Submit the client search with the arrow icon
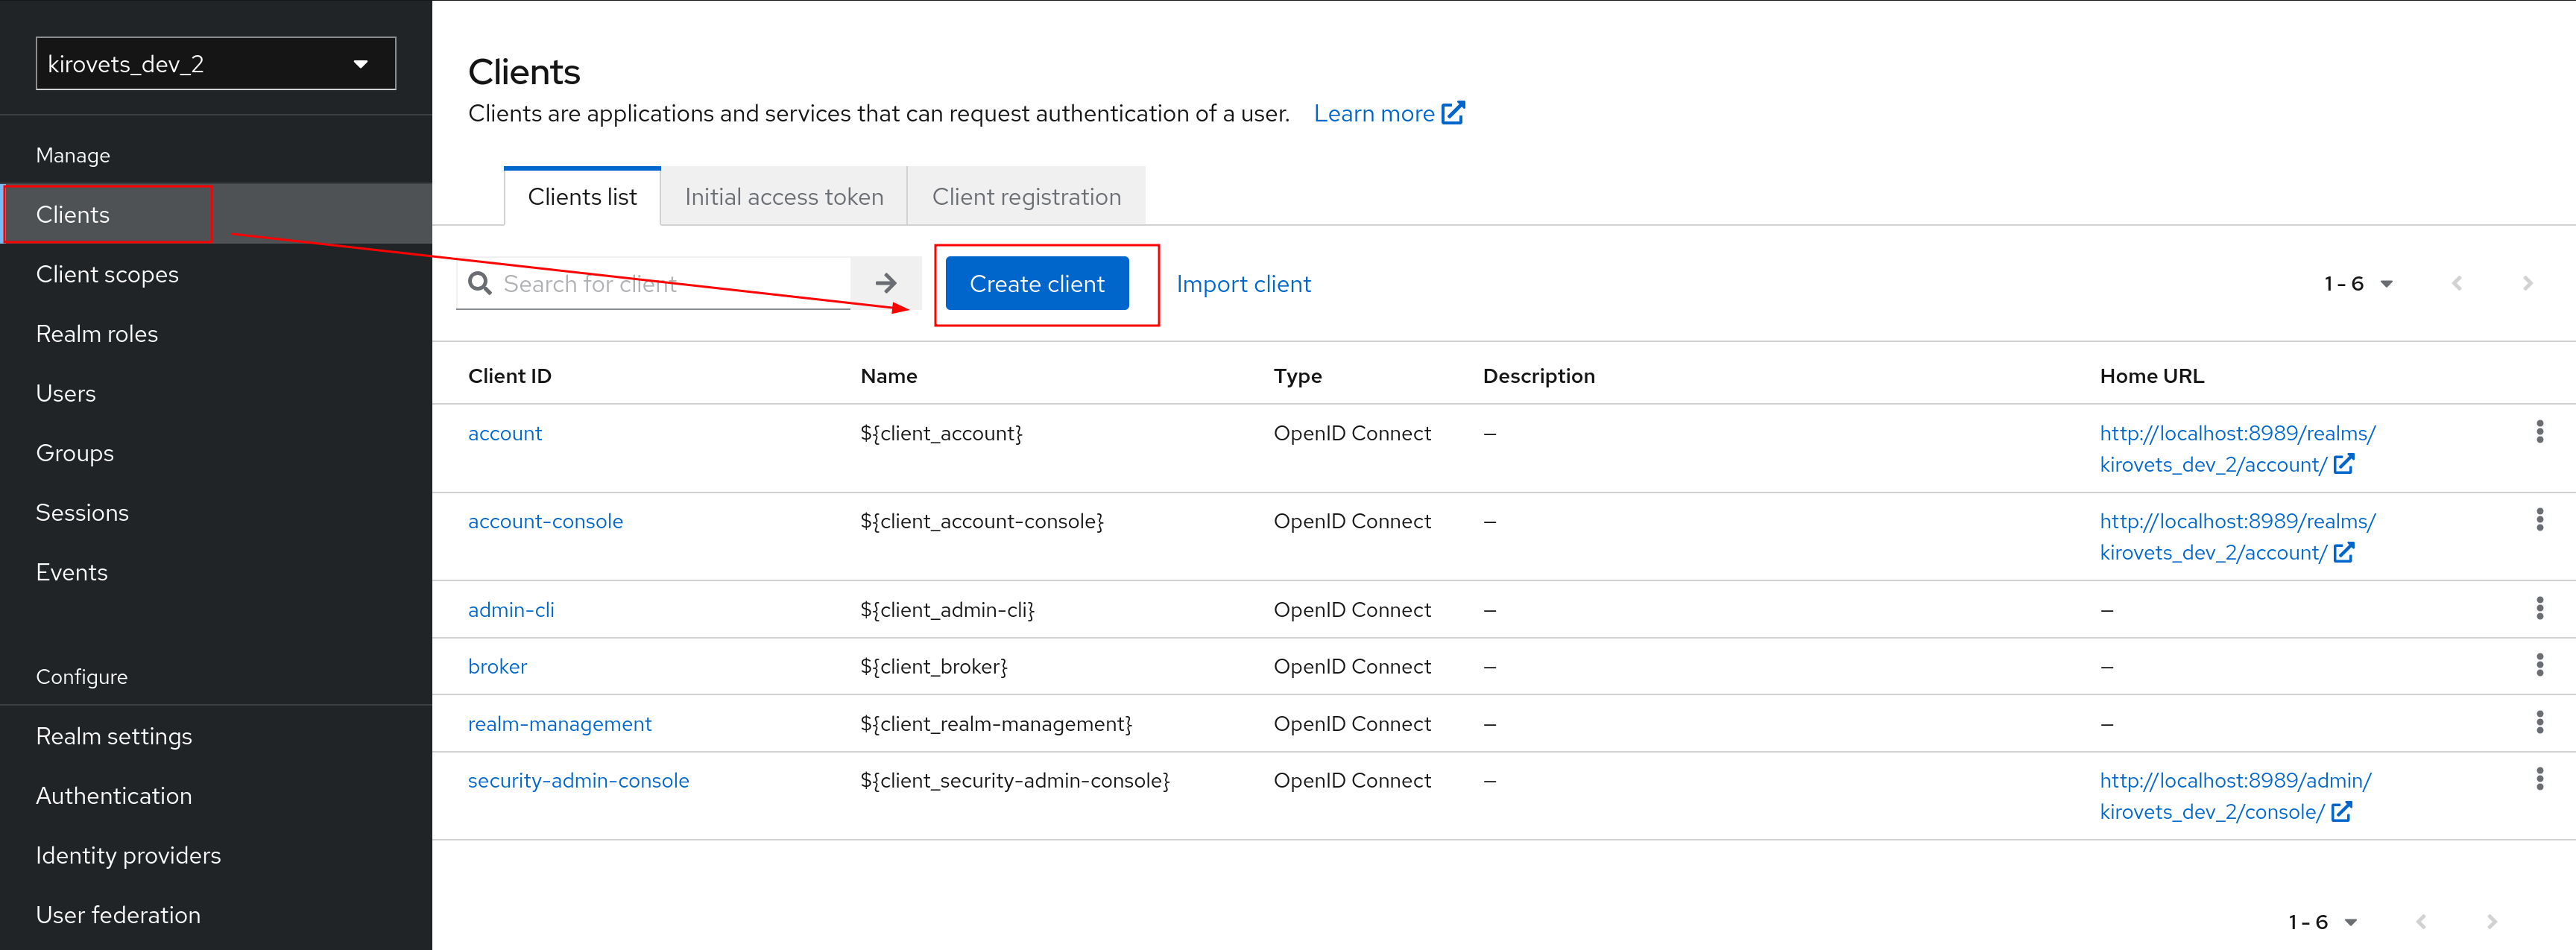This screenshot has height=950, width=2576. (886, 282)
